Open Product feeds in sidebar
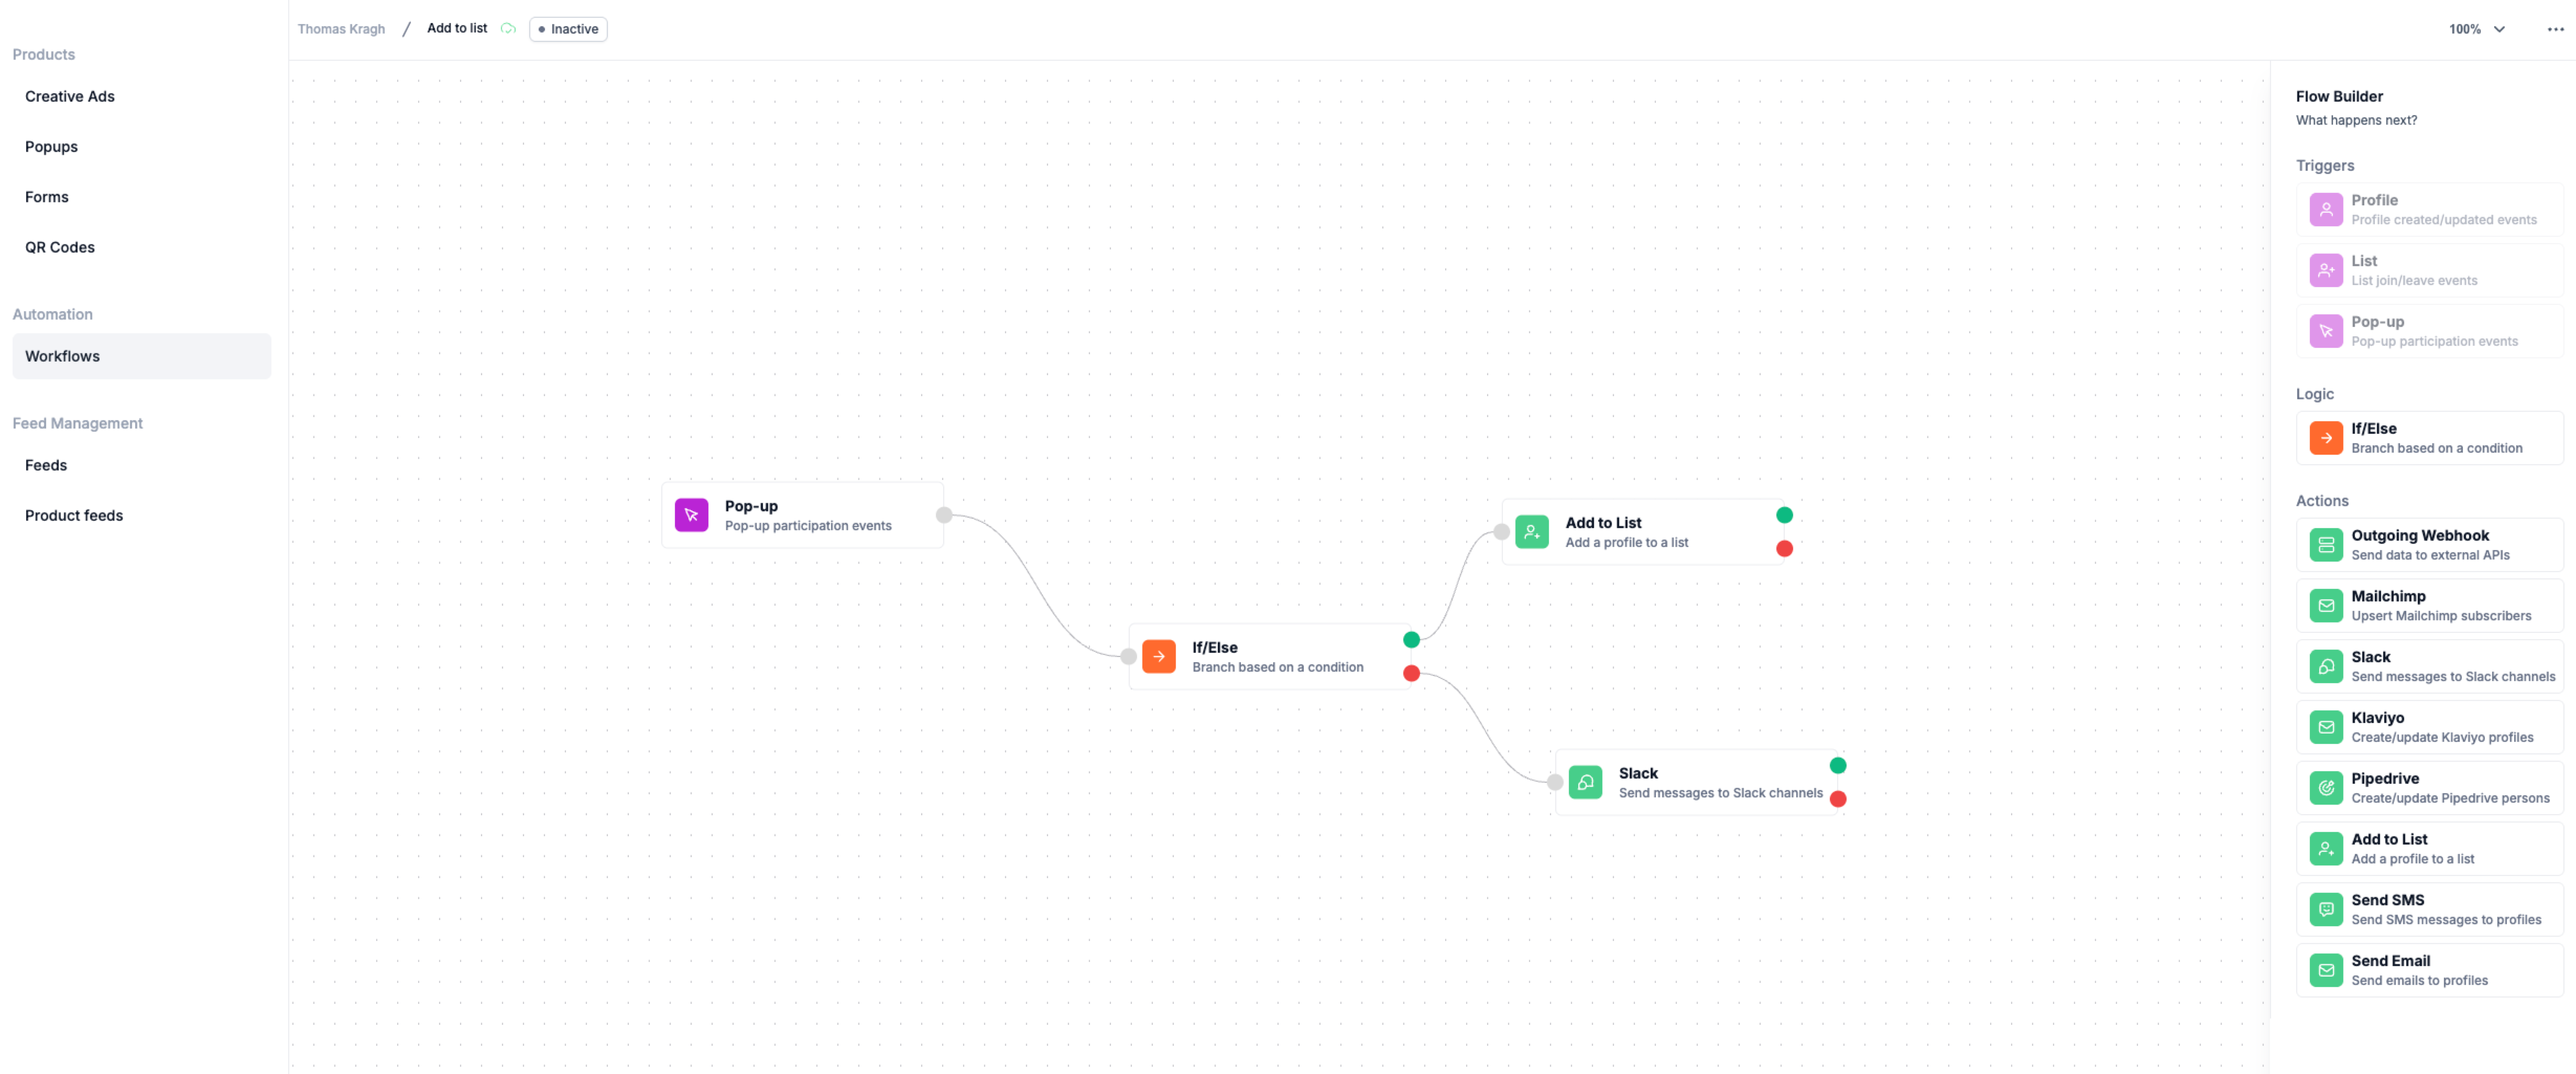The image size is (2576, 1074). 74,515
